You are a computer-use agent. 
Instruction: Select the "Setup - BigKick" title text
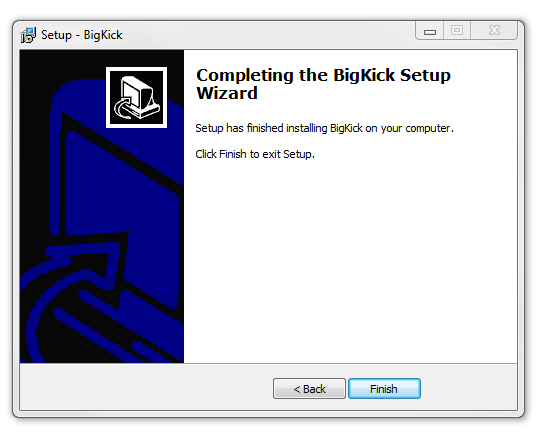click(x=82, y=35)
